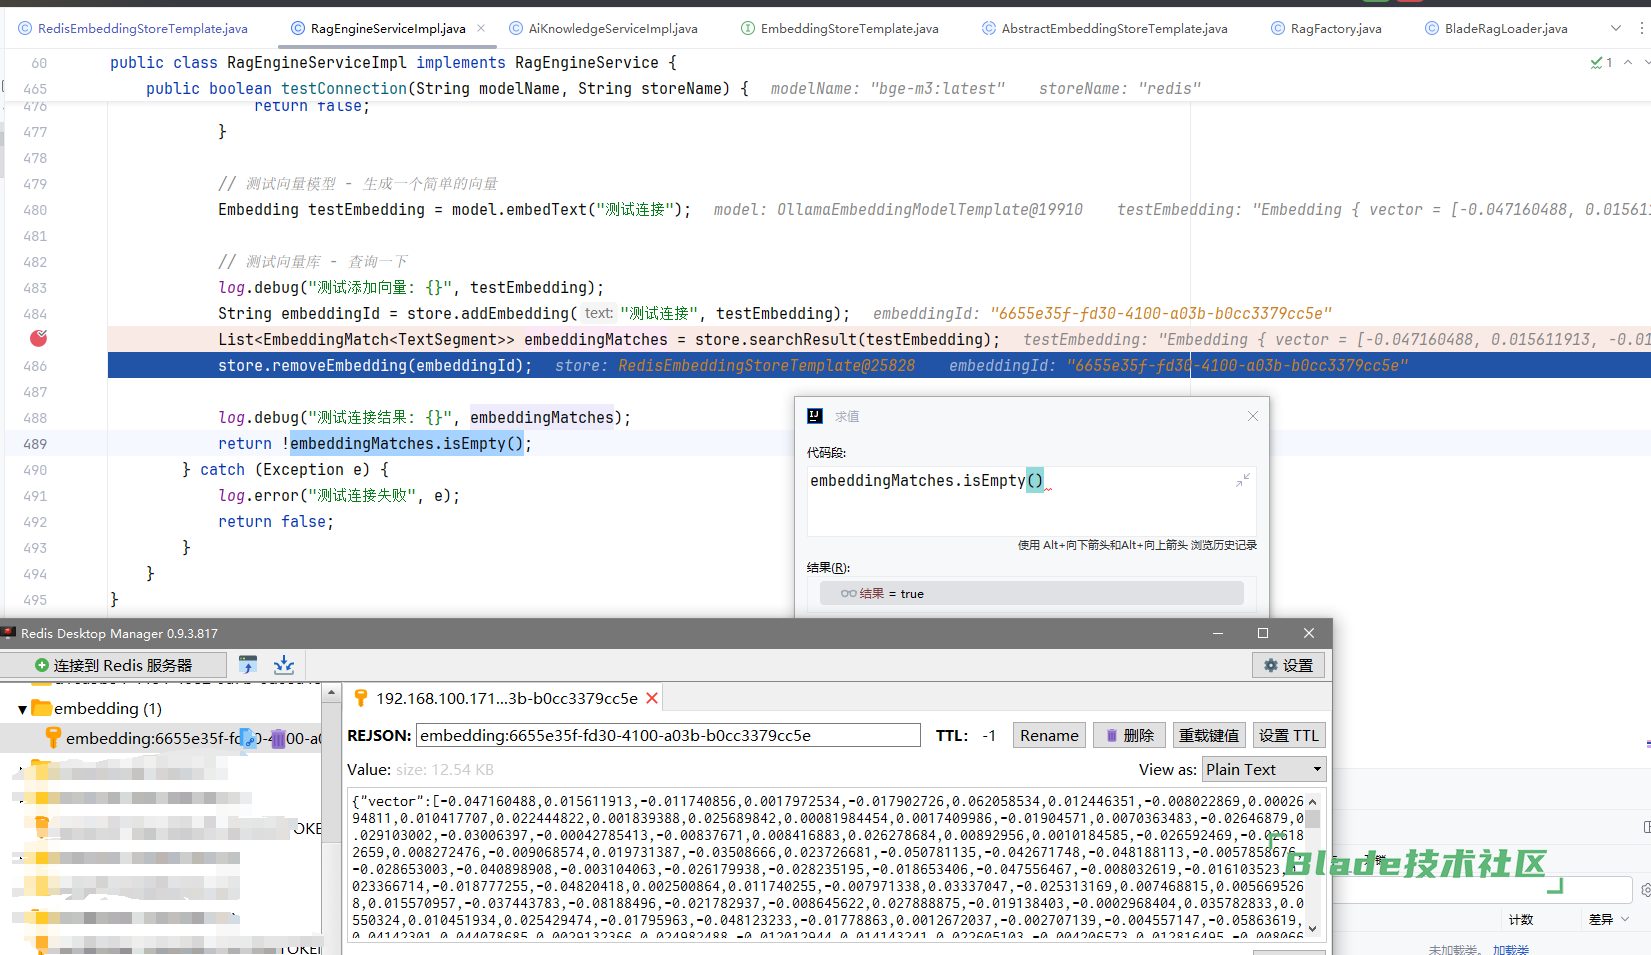Viewport: 1651px width, 955px height.
Task: Minimize the Redis Desktop Manager window
Action: point(1218,633)
